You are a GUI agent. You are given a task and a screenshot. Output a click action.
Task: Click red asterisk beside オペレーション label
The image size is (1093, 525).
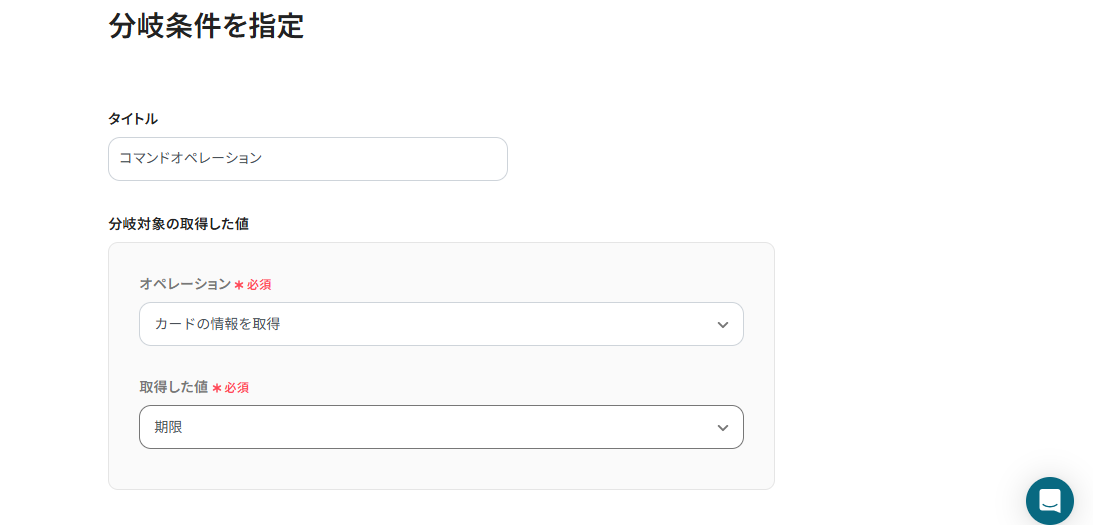tap(239, 285)
